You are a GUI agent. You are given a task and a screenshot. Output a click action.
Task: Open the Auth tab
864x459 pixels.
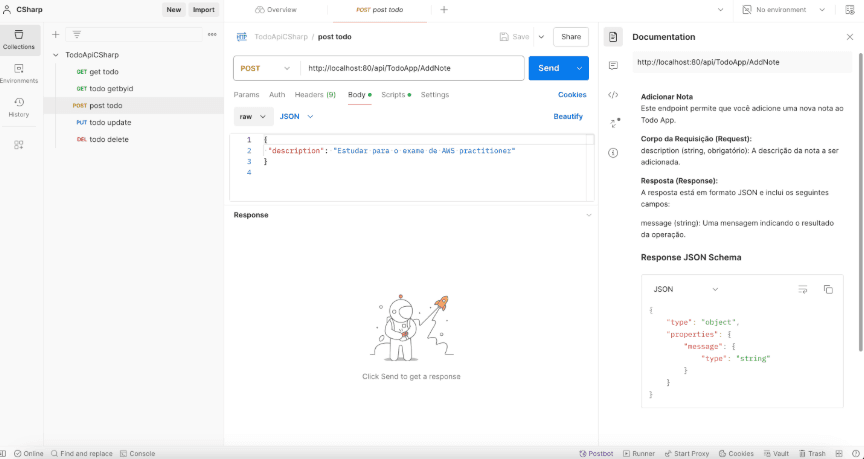277,95
